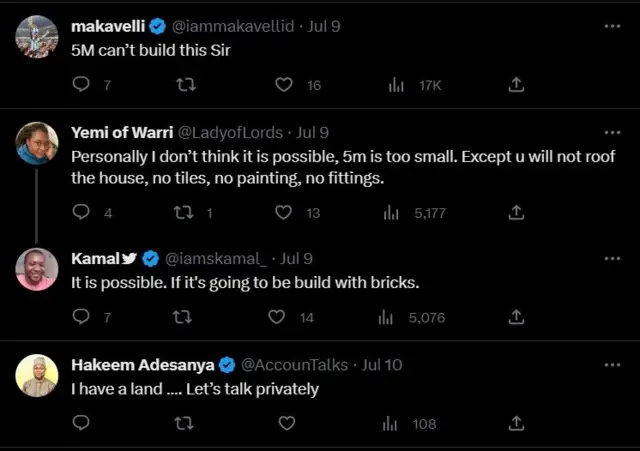640x451 pixels.
Task: Open more options on Yemi of Warri's tweet
Action: click(613, 132)
